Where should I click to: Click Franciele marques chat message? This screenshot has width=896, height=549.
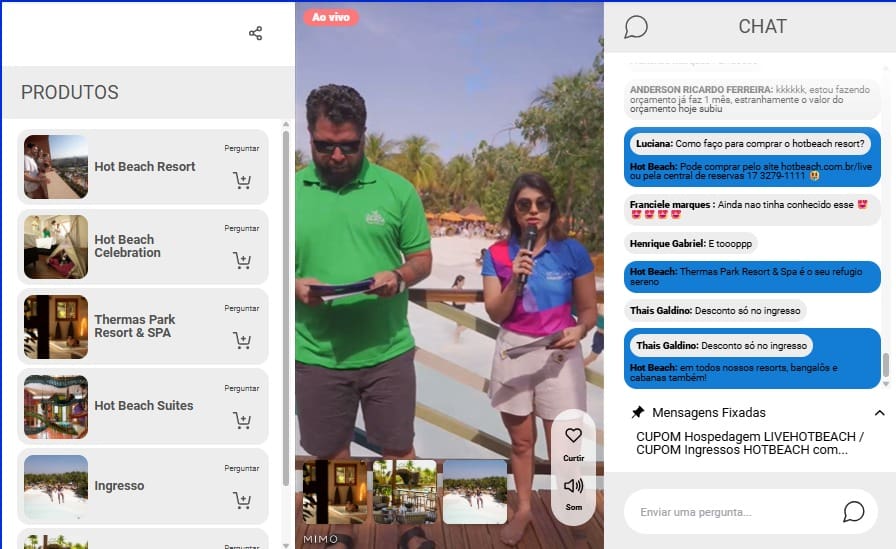click(751, 209)
